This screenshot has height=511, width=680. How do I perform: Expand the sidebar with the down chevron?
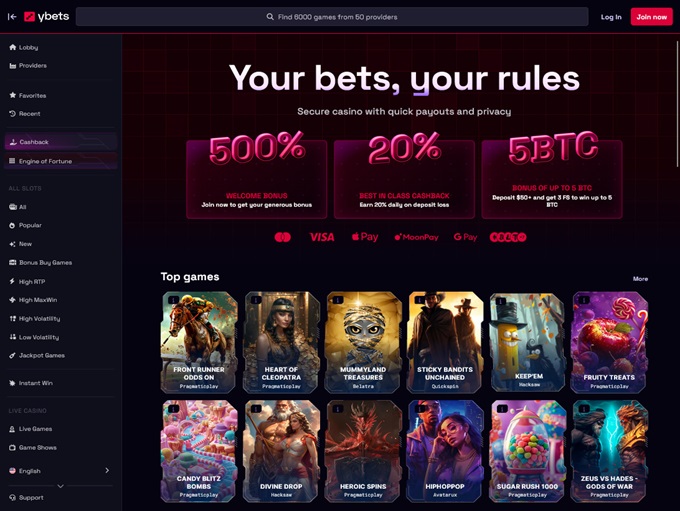[61, 486]
